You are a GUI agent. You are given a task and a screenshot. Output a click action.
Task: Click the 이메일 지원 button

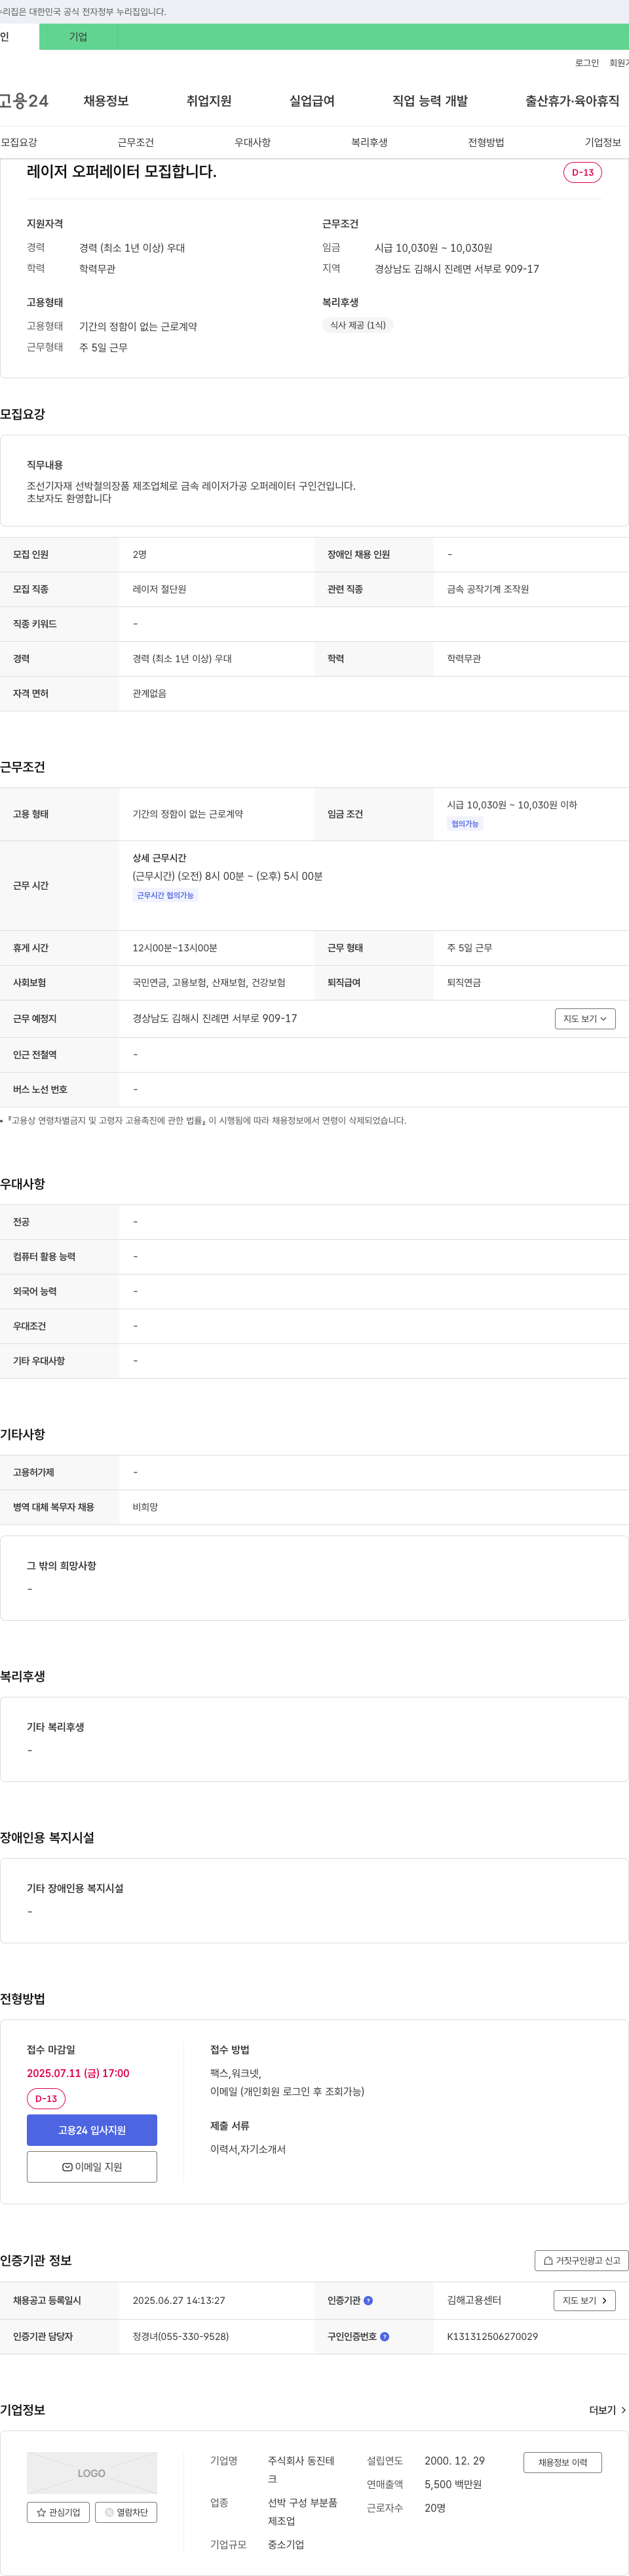point(92,2167)
